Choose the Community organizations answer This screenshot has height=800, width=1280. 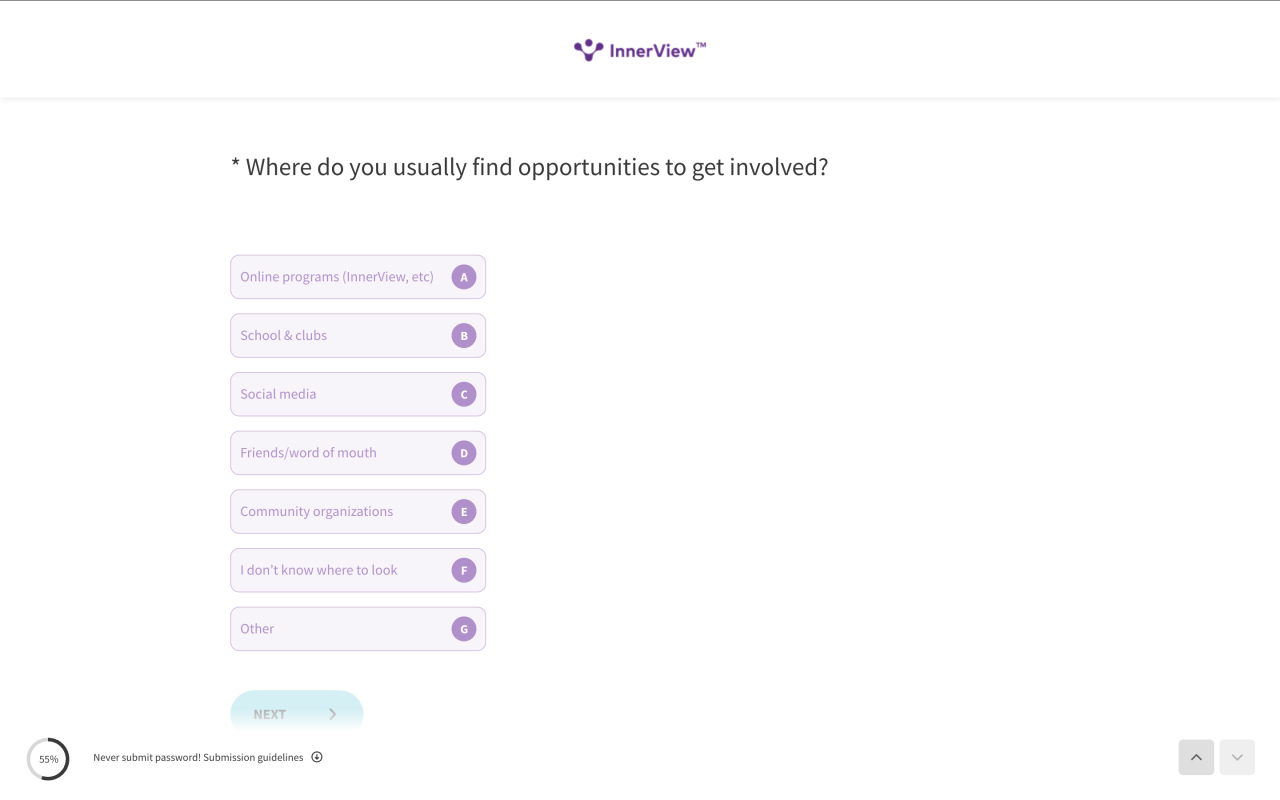click(x=358, y=512)
